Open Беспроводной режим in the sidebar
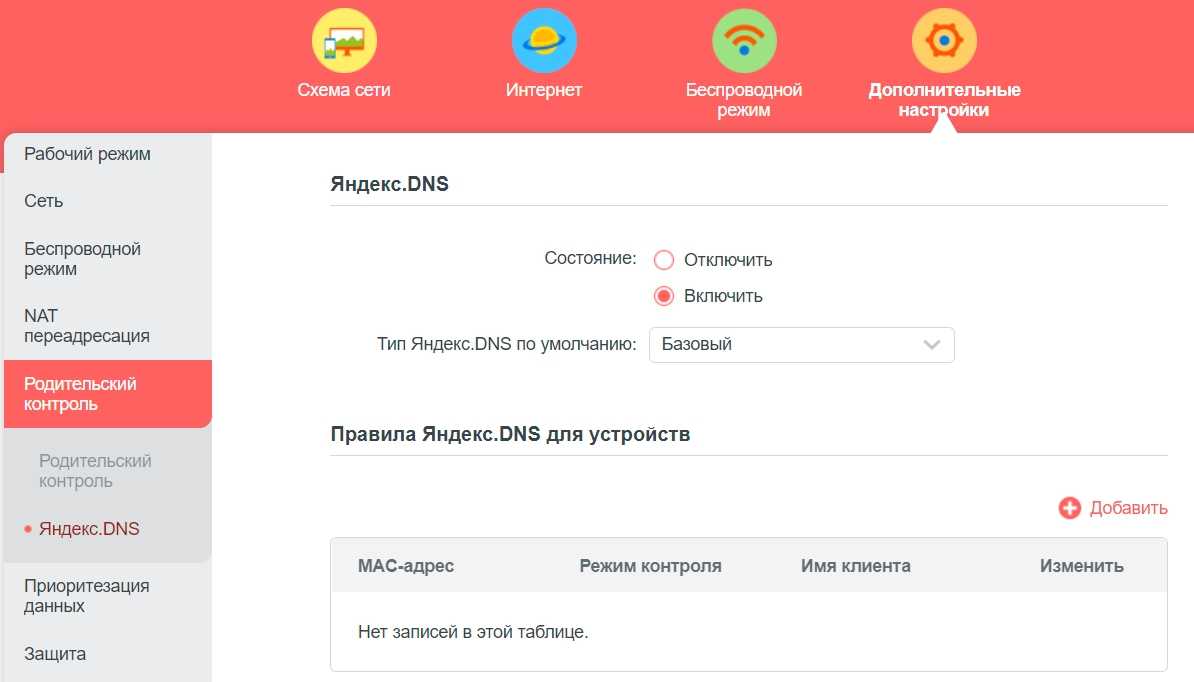 click(82, 259)
